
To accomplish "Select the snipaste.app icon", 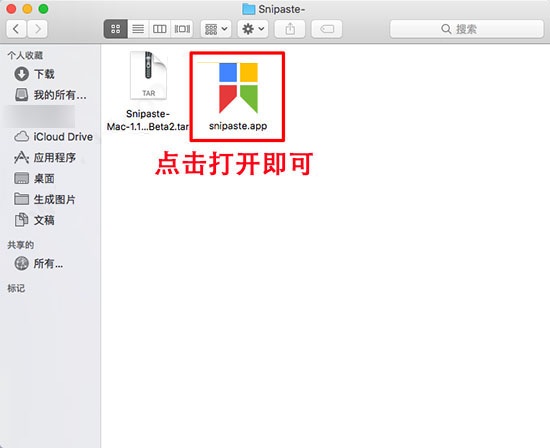I will pyautogui.click(x=239, y=88).
